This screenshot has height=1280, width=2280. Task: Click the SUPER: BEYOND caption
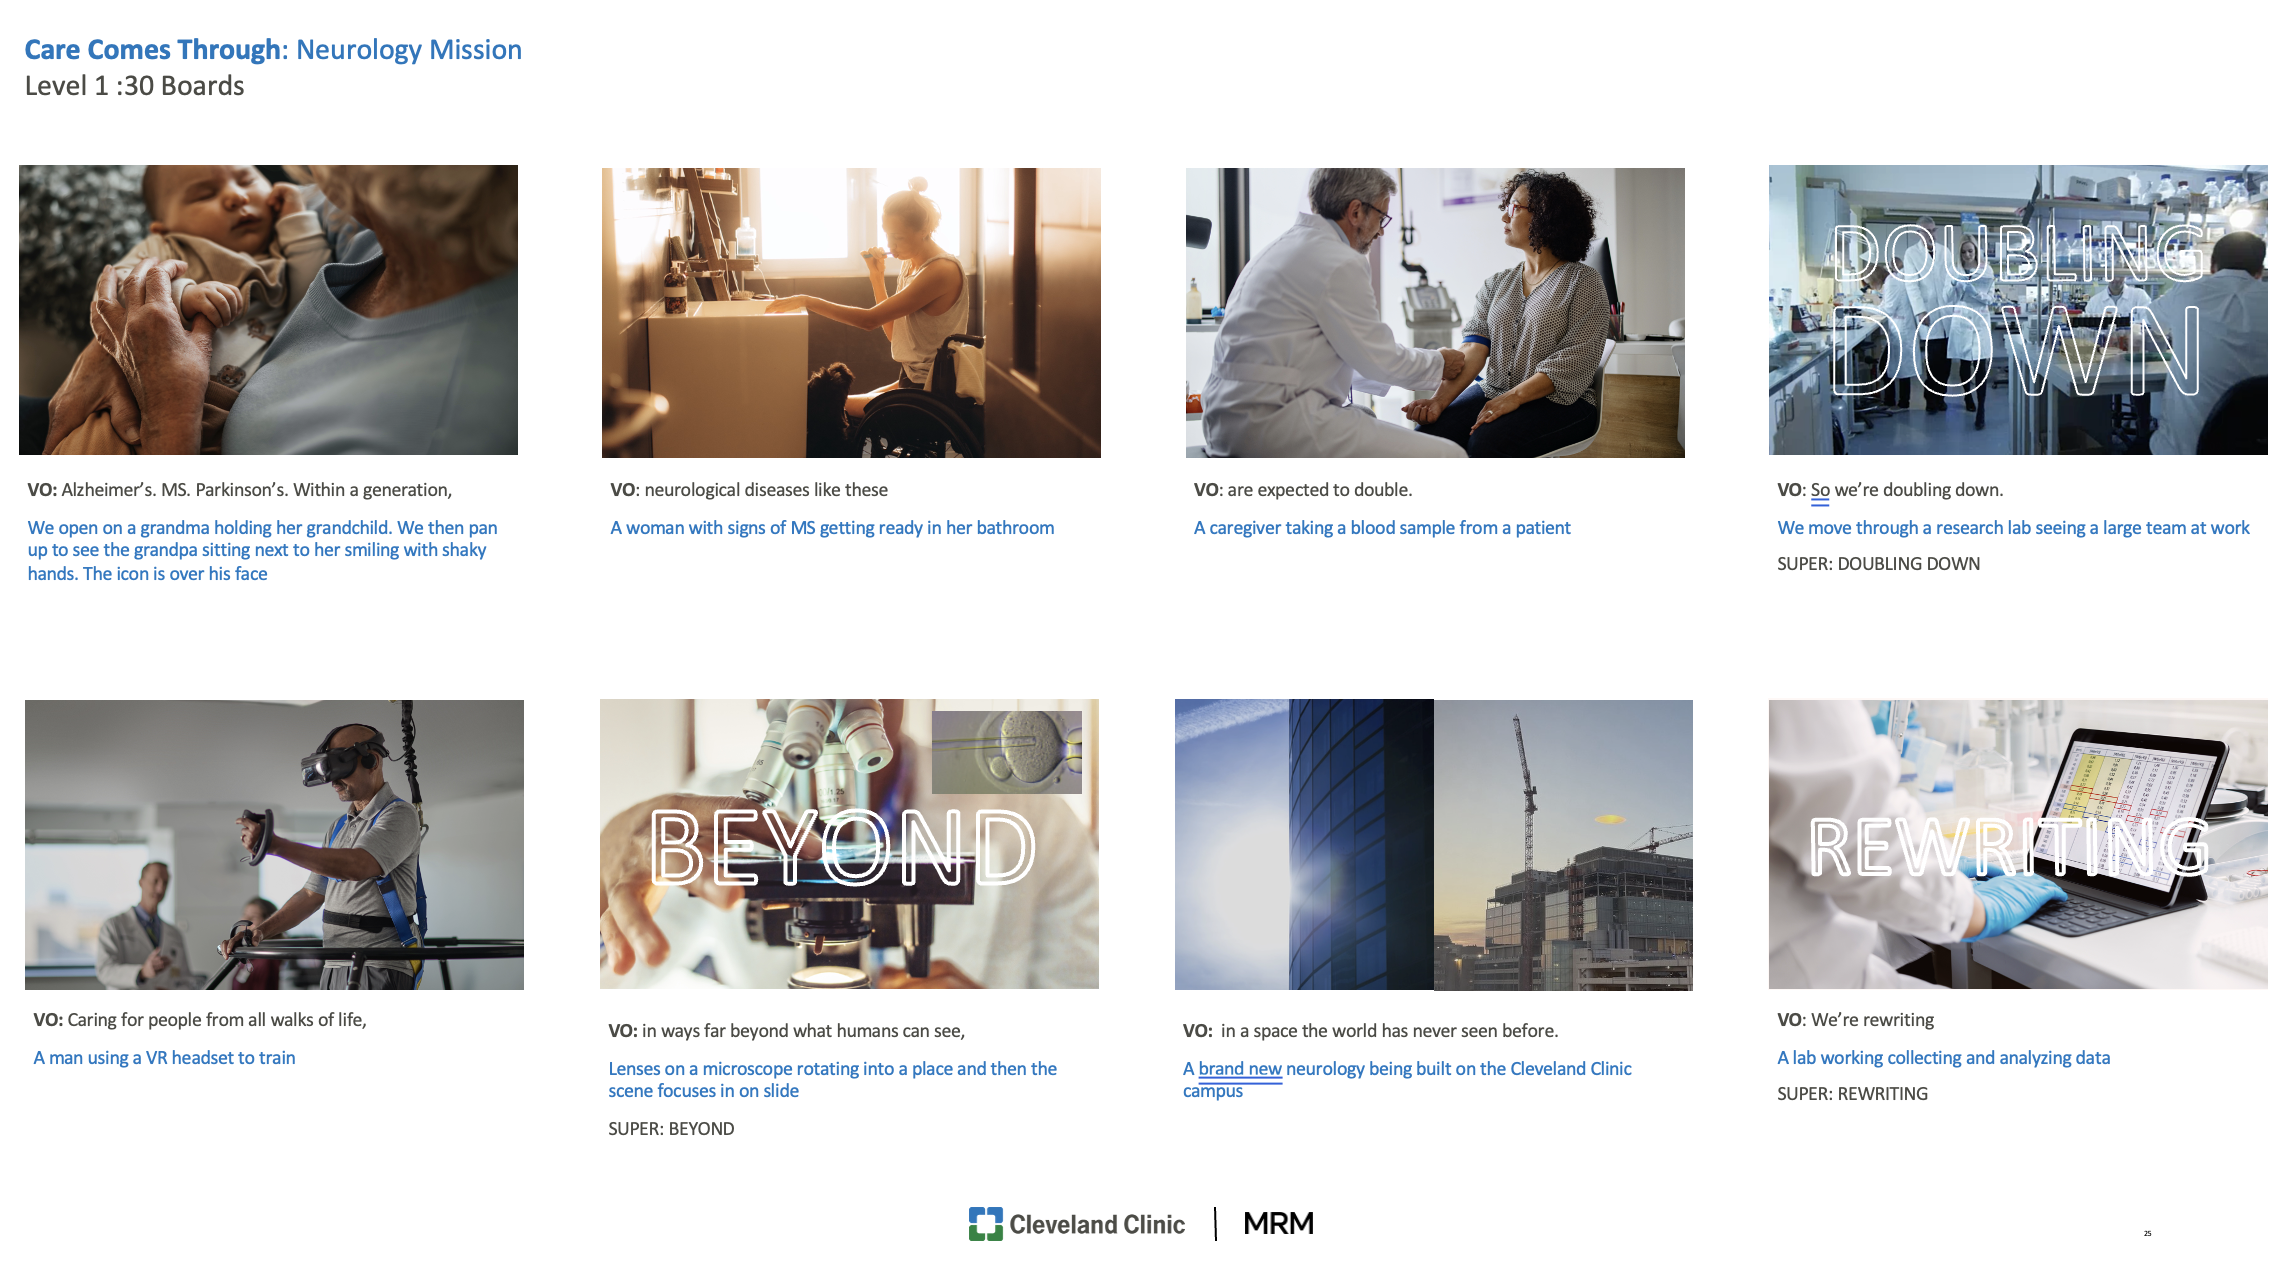[671, 1128]
